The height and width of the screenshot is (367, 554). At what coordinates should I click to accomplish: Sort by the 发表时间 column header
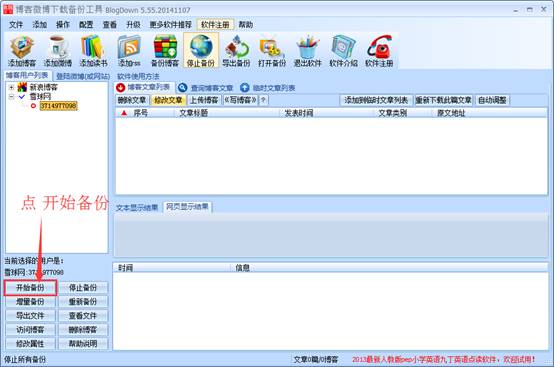pyautogui.click(x=326, y=113)
